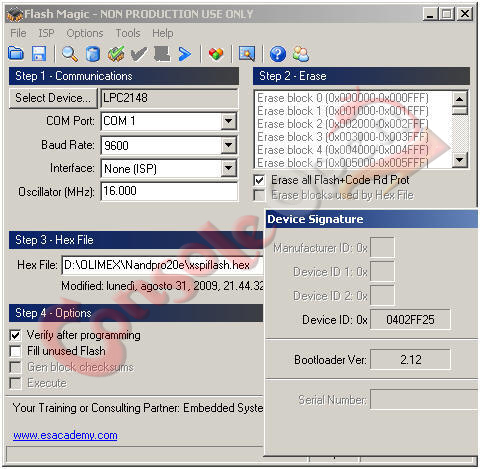
Task: Open the Interface dropdown
Action: [x=229, y=169]
